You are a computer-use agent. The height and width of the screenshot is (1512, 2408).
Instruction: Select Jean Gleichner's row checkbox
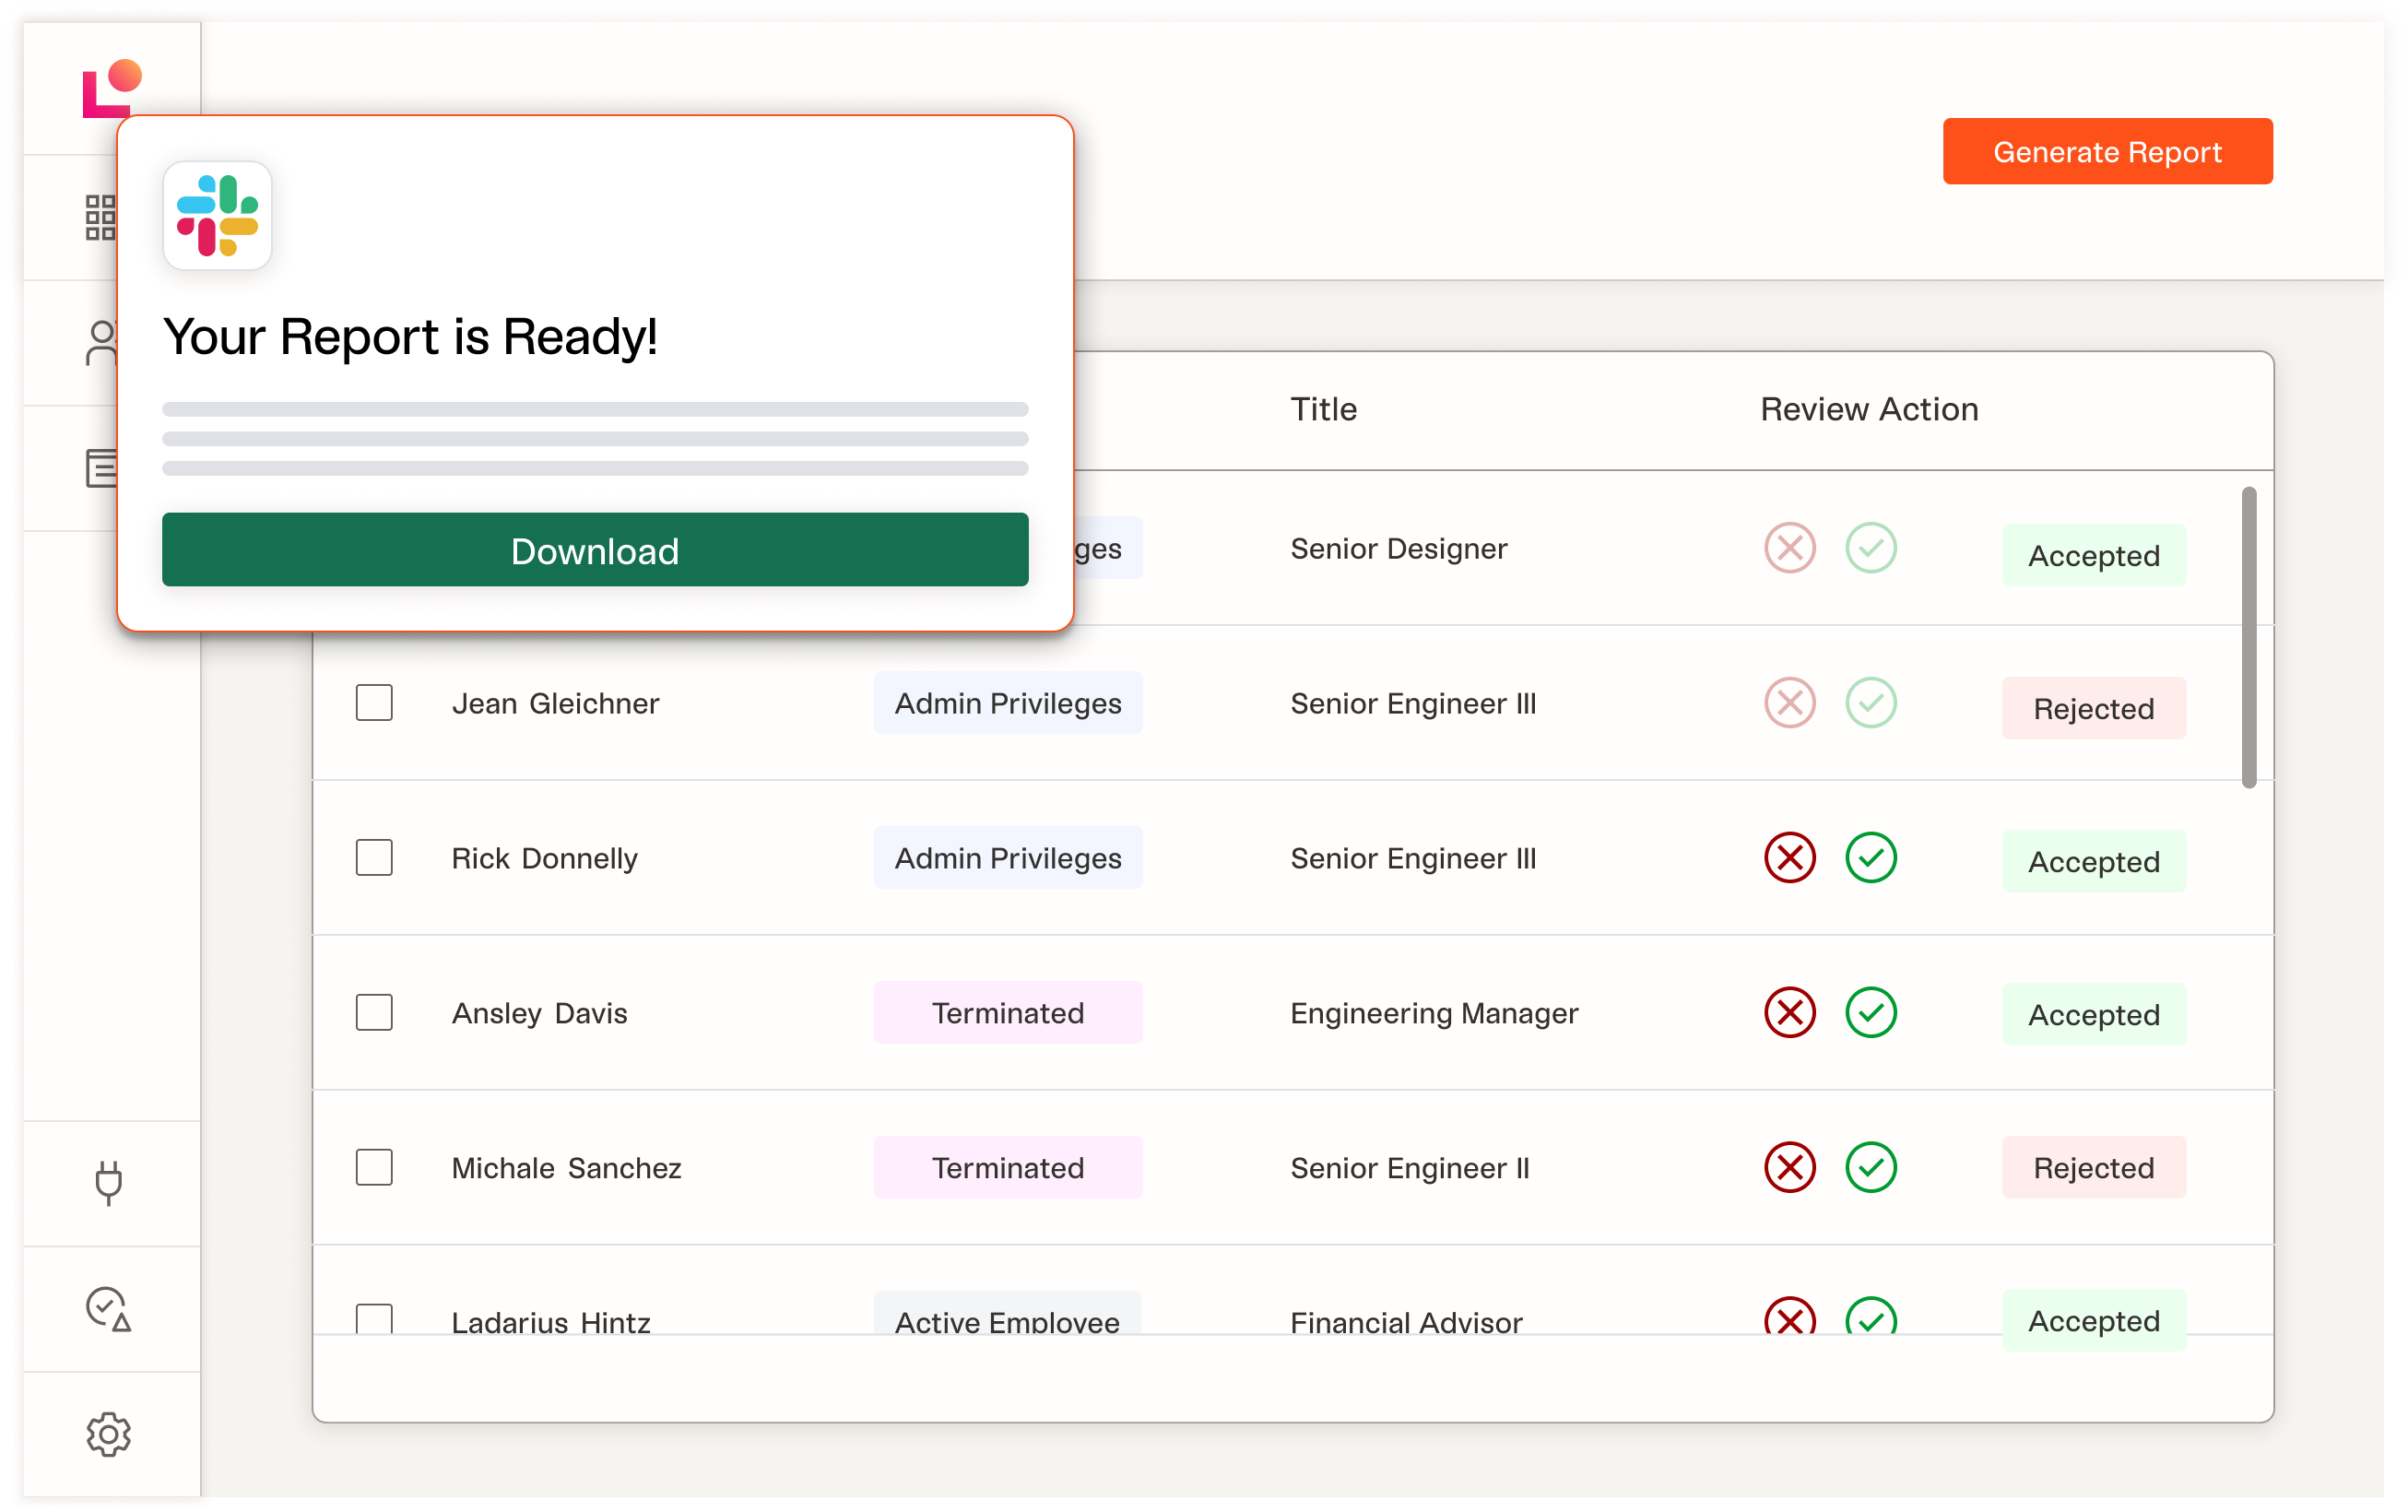point(374,703)
